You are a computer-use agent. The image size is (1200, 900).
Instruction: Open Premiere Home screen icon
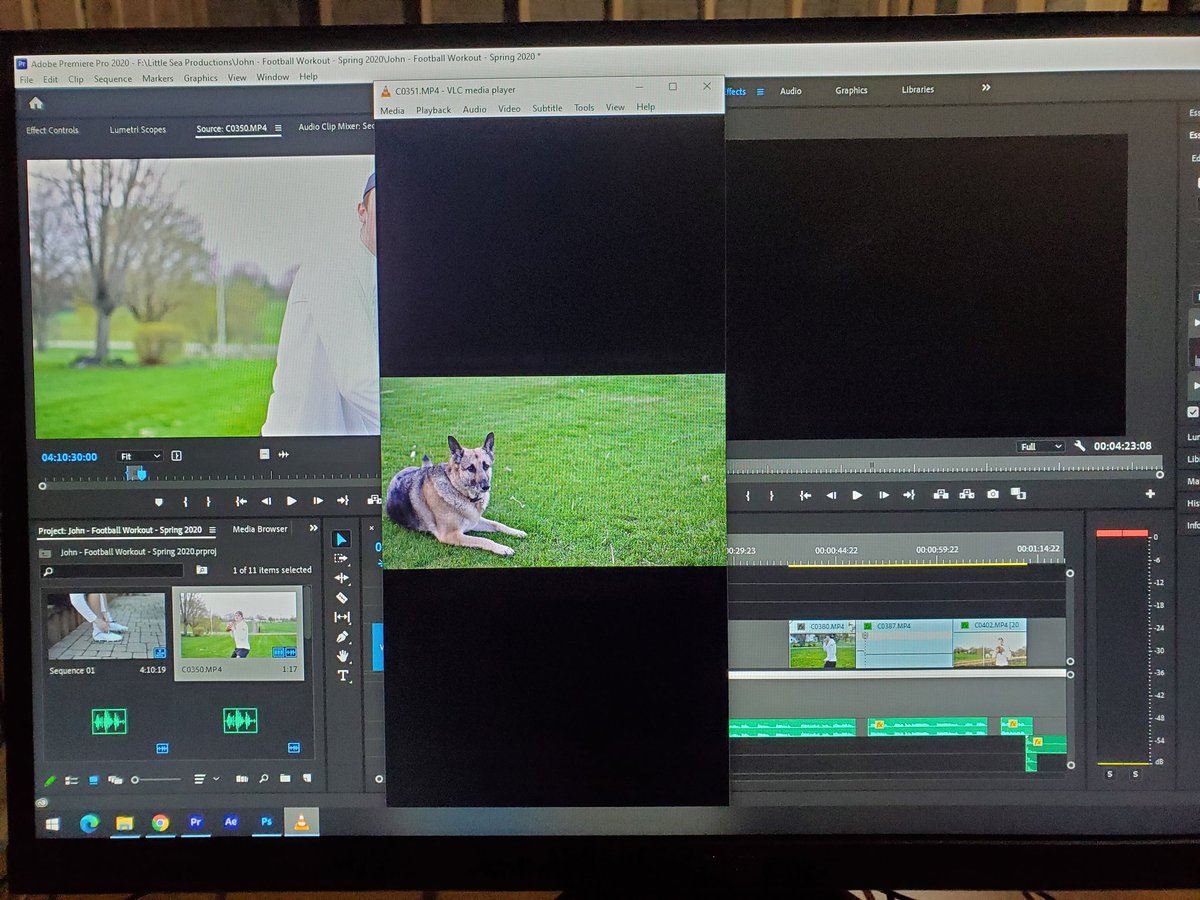tap(36, 103)
